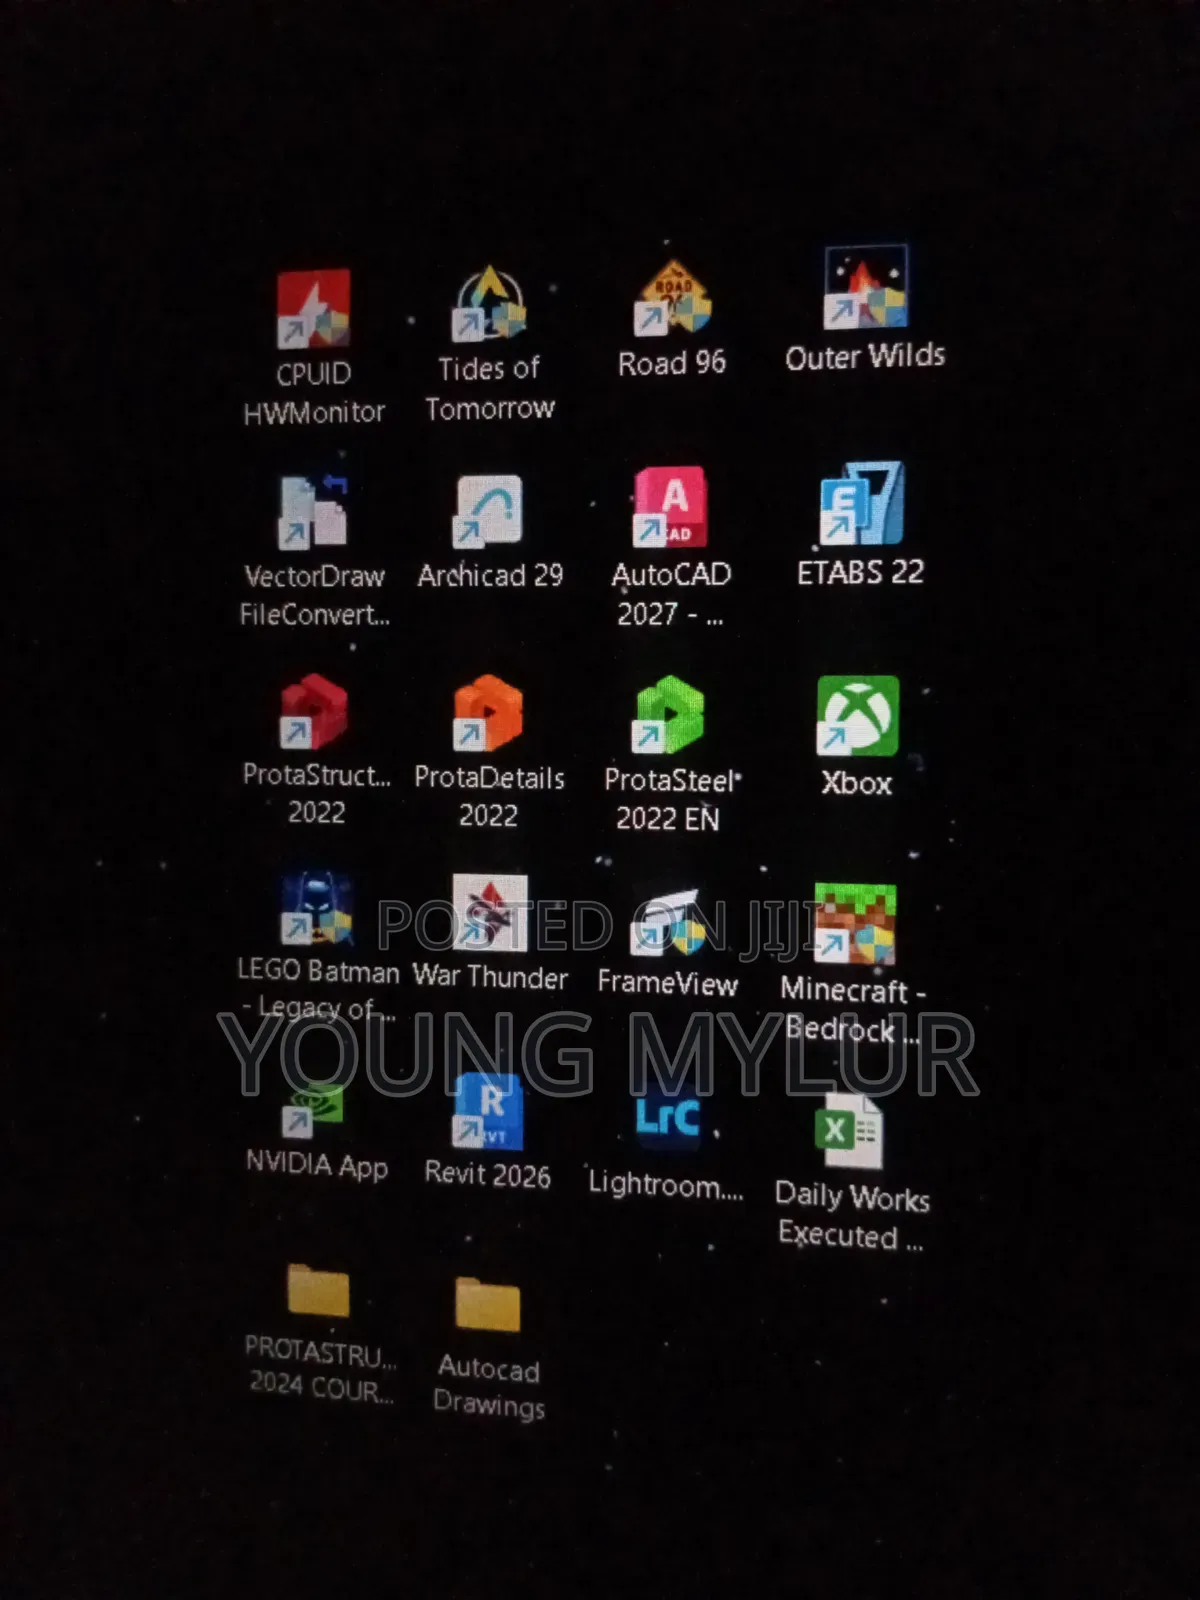Select the AutoCAD 2027 icon
This screenshot has height=1600, width=1200.
(x=670, y=507)
